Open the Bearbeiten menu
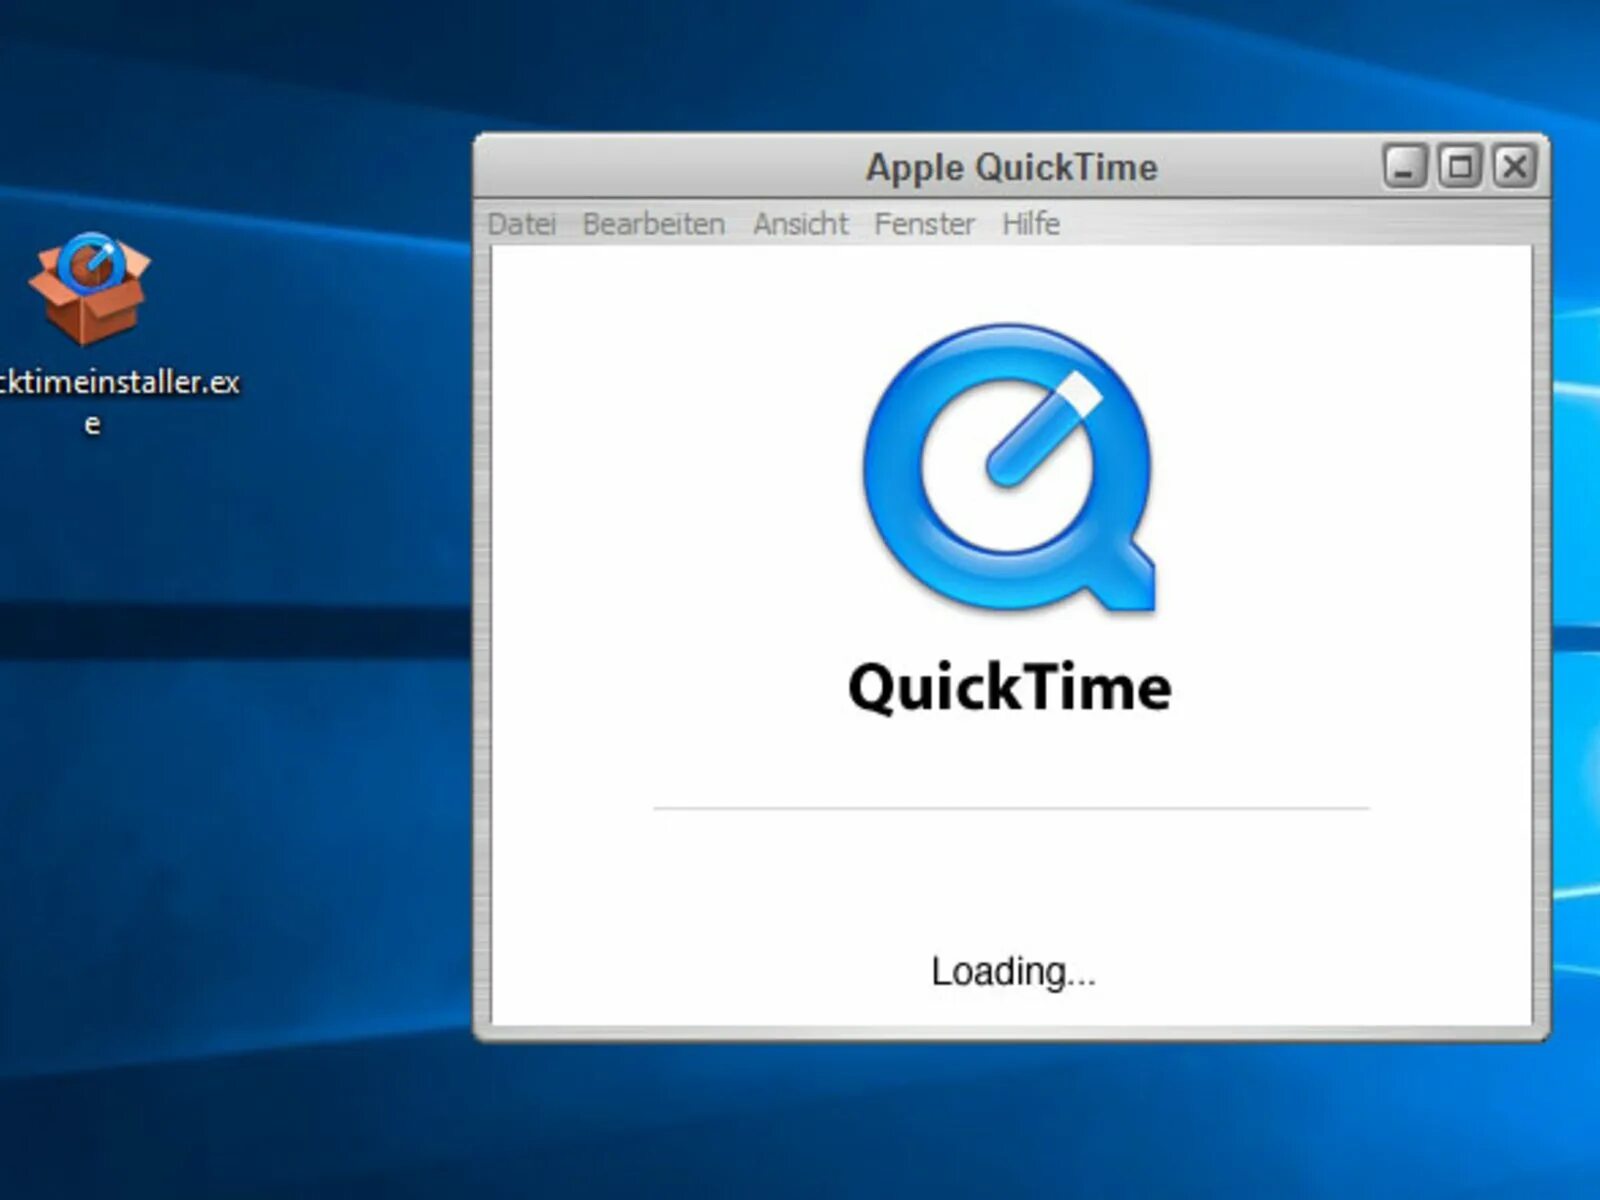This screenshot has width=1600, height=1200. (654, 224)
